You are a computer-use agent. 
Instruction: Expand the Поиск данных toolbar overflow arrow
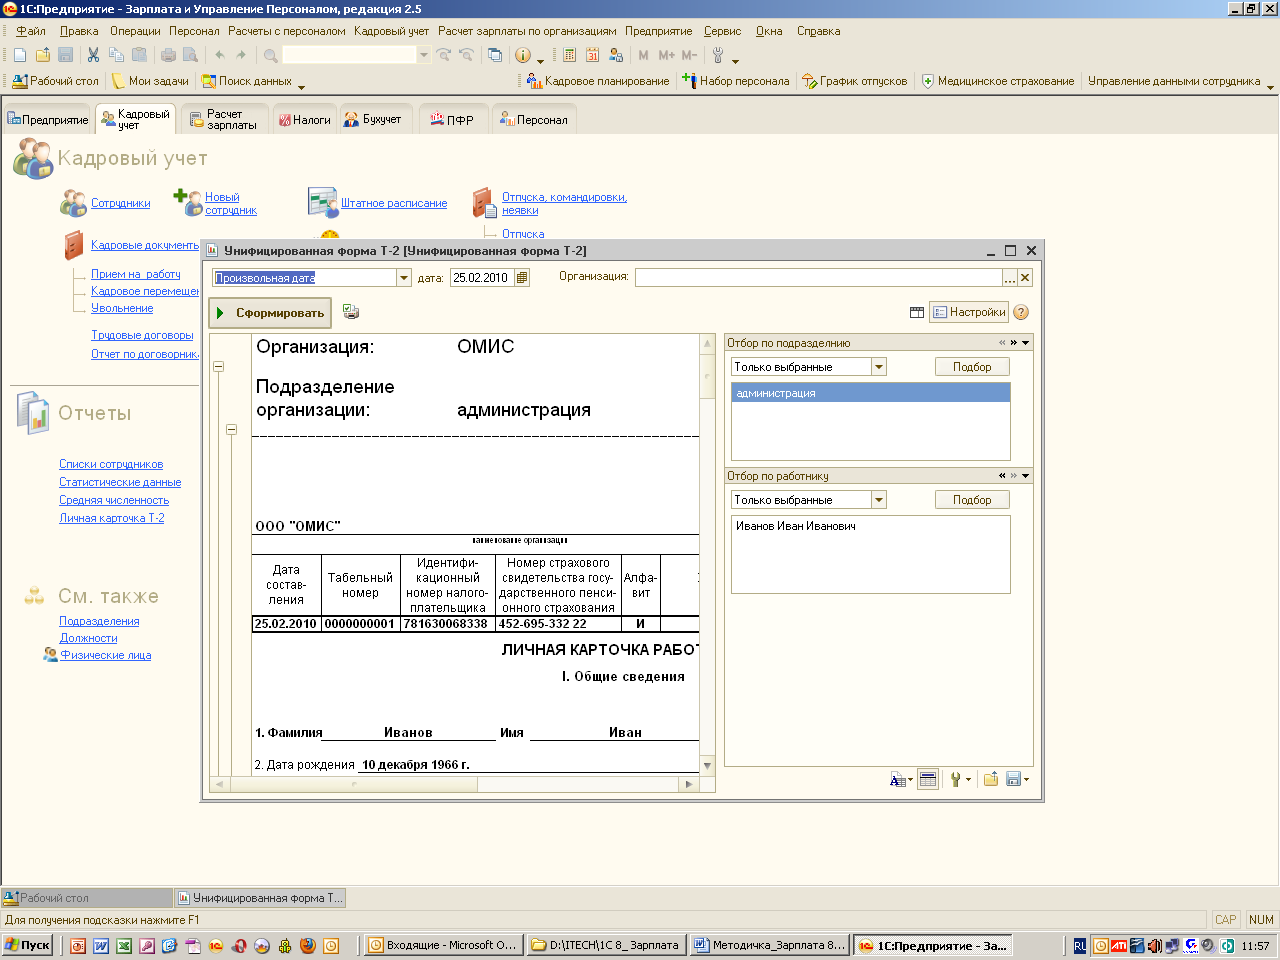click(x=301, y=86)
